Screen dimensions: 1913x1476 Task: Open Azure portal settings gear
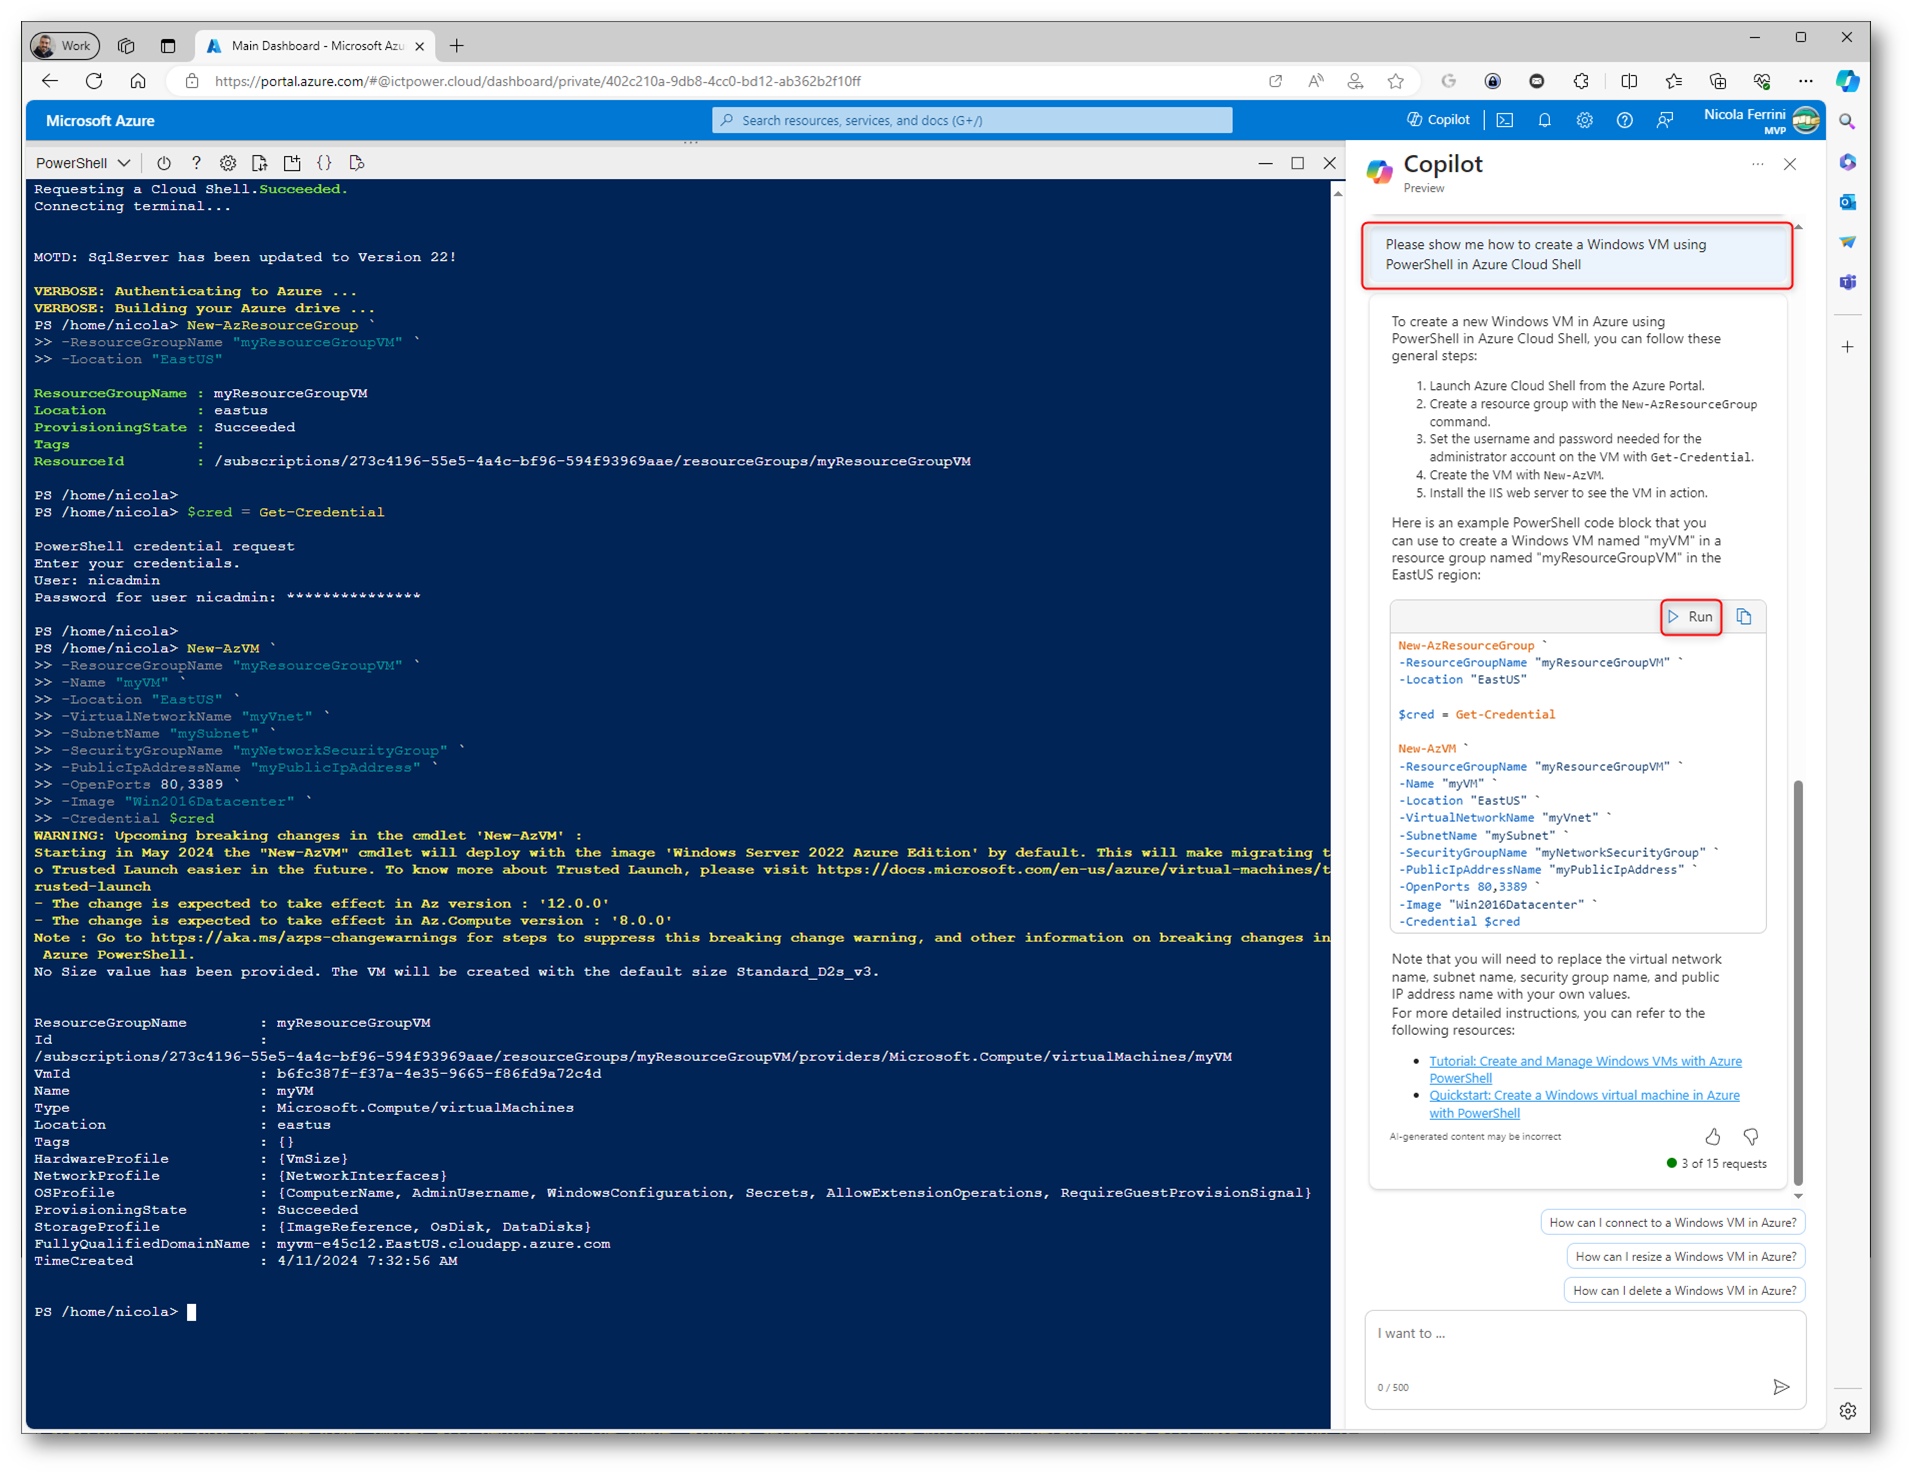click(x=1585, y=120)
